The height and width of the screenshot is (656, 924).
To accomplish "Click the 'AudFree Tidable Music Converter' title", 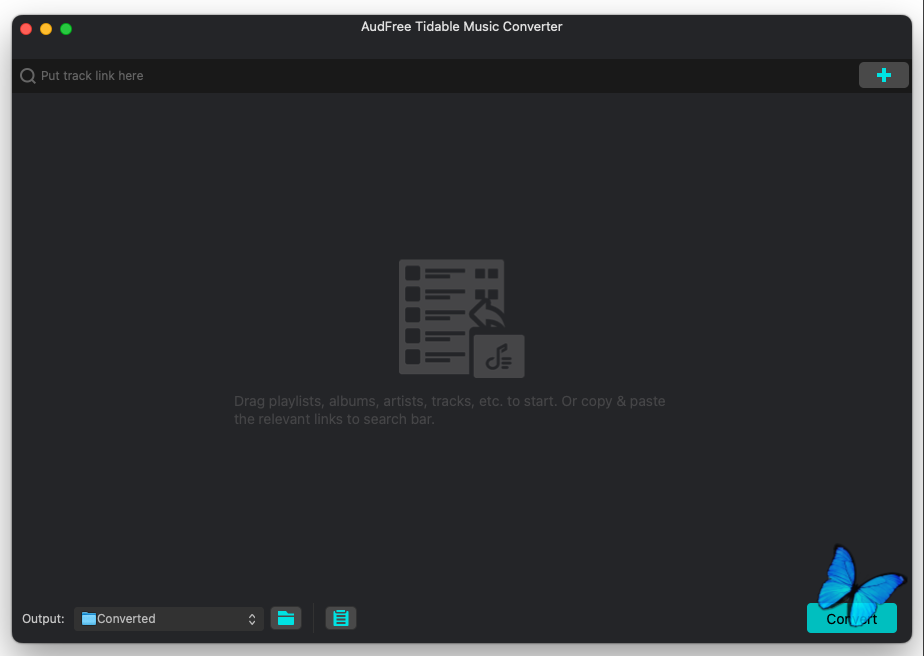I will click(x=461, y=27).
